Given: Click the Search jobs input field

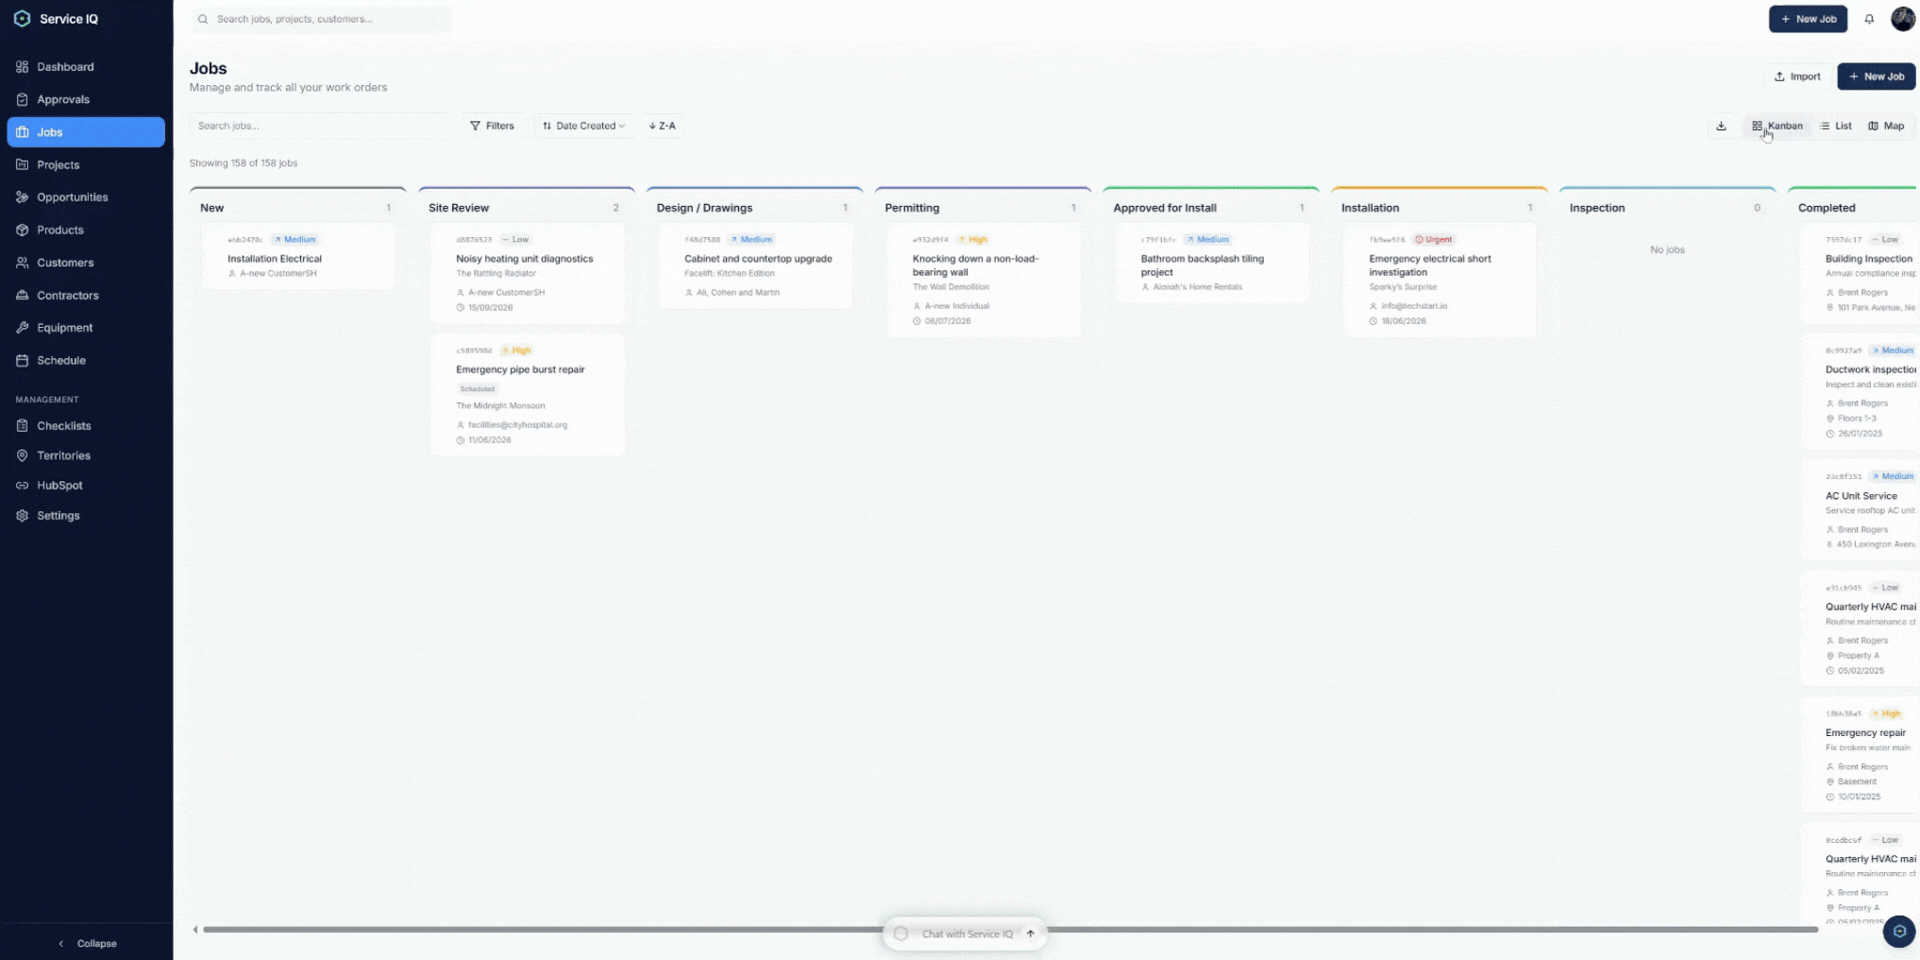Looking at the screenshot, I should [x=322, y=126].
